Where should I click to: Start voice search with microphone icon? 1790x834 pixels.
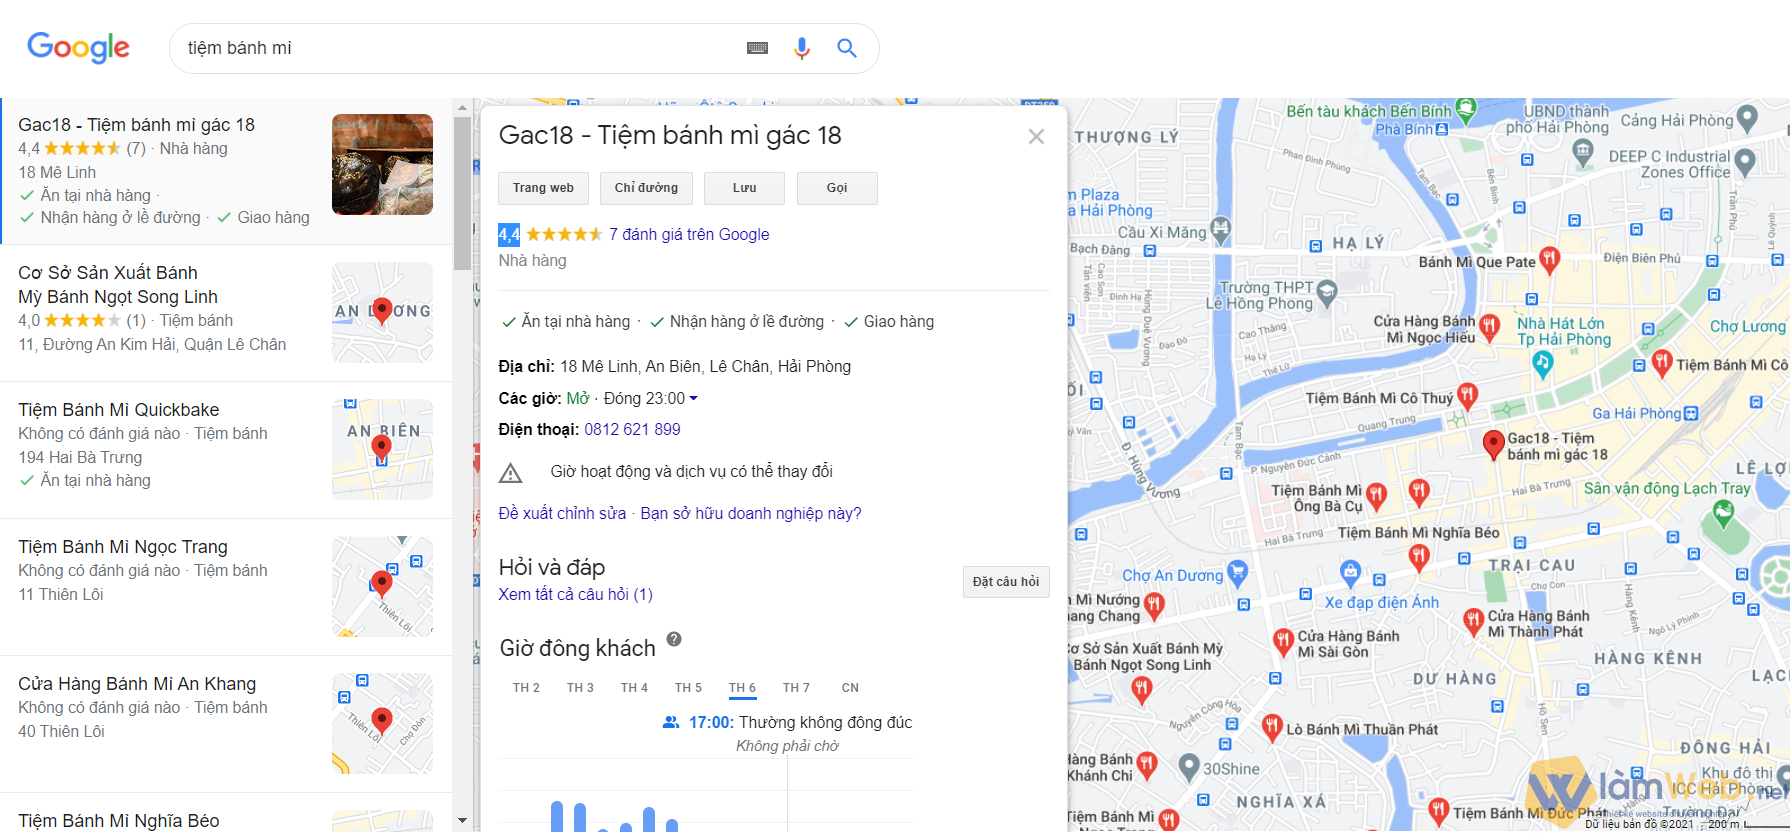[x=801, y=48]
